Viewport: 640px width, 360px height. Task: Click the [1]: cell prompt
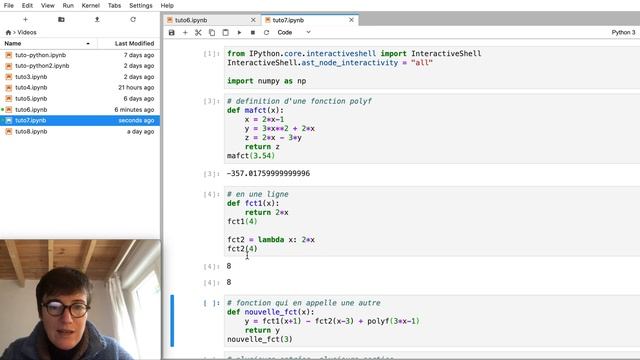211,53
